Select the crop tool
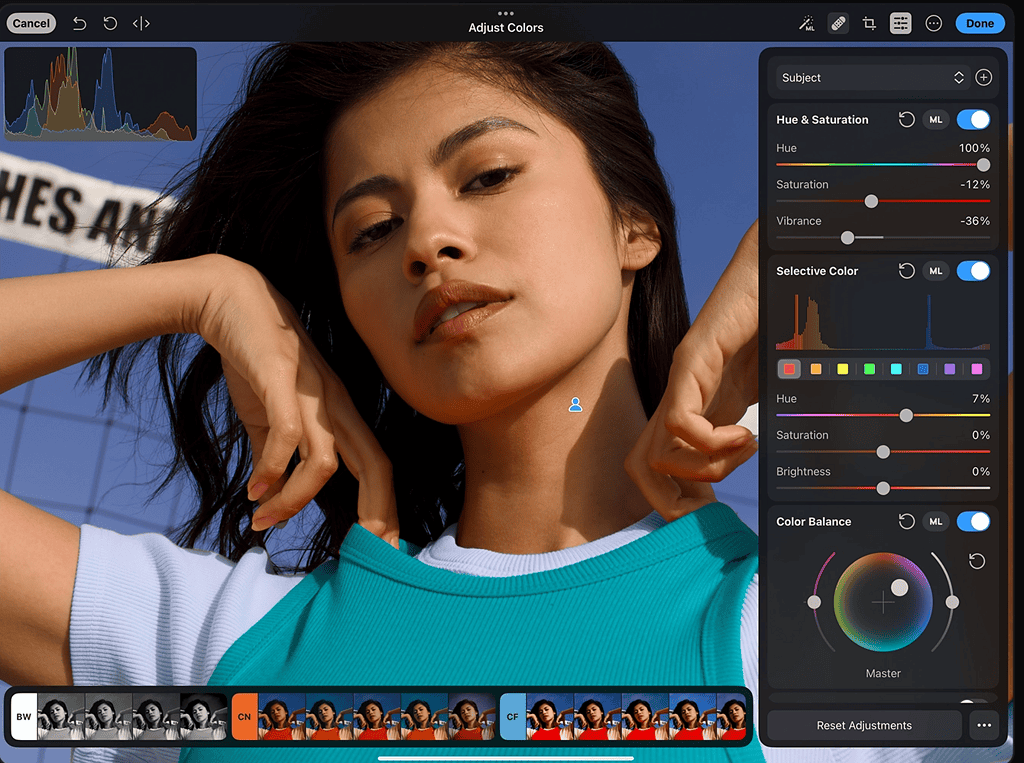 click(x=869, y=24)
